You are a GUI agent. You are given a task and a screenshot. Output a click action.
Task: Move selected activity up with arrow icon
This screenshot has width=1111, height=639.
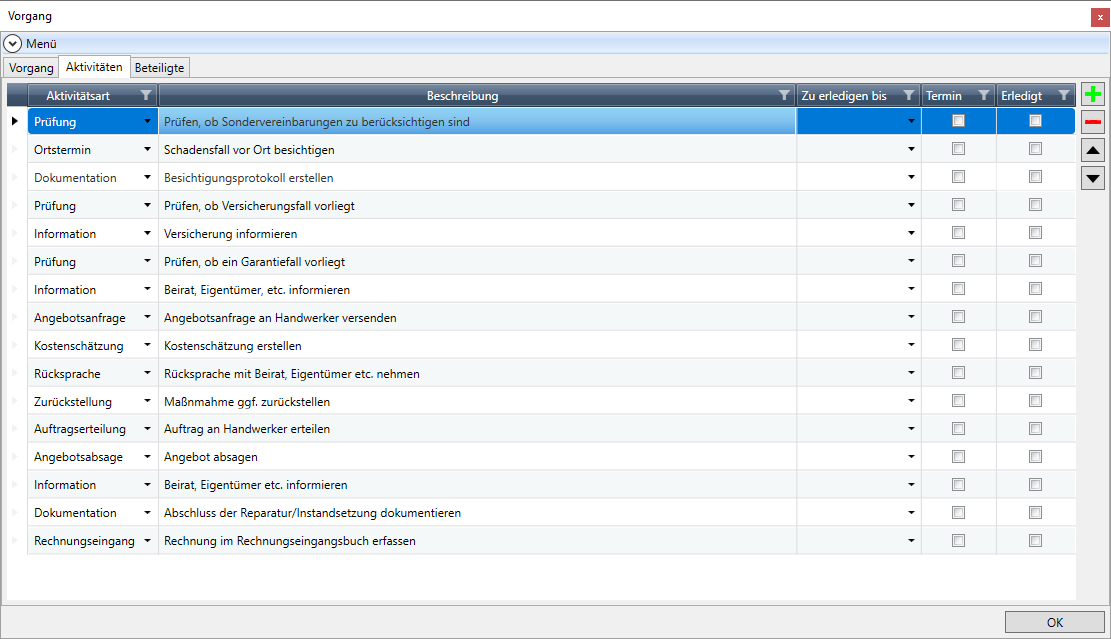coord(1094,150)
